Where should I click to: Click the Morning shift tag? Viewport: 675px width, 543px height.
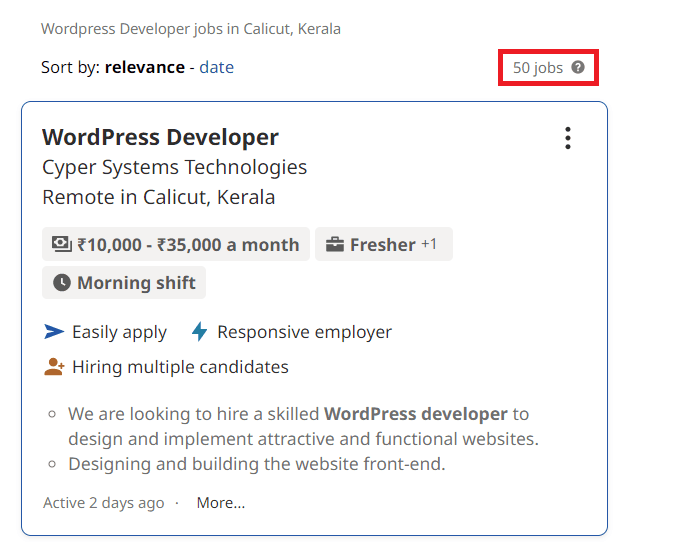[124, 283]
